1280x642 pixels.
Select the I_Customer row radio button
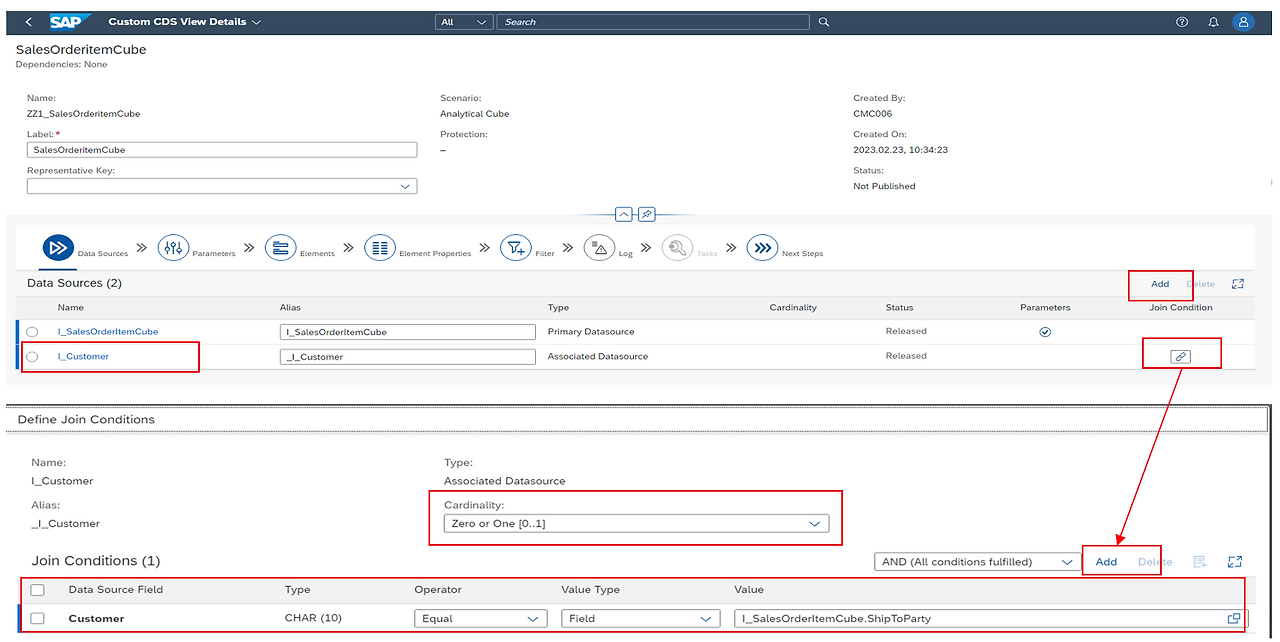coord(33,357)
